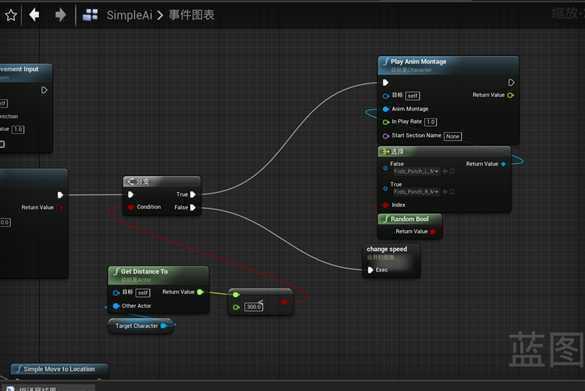Click the Branch node False output pin
Viewport: 585px width, 391px height.
pyautogui.click(x=193, y=207)
